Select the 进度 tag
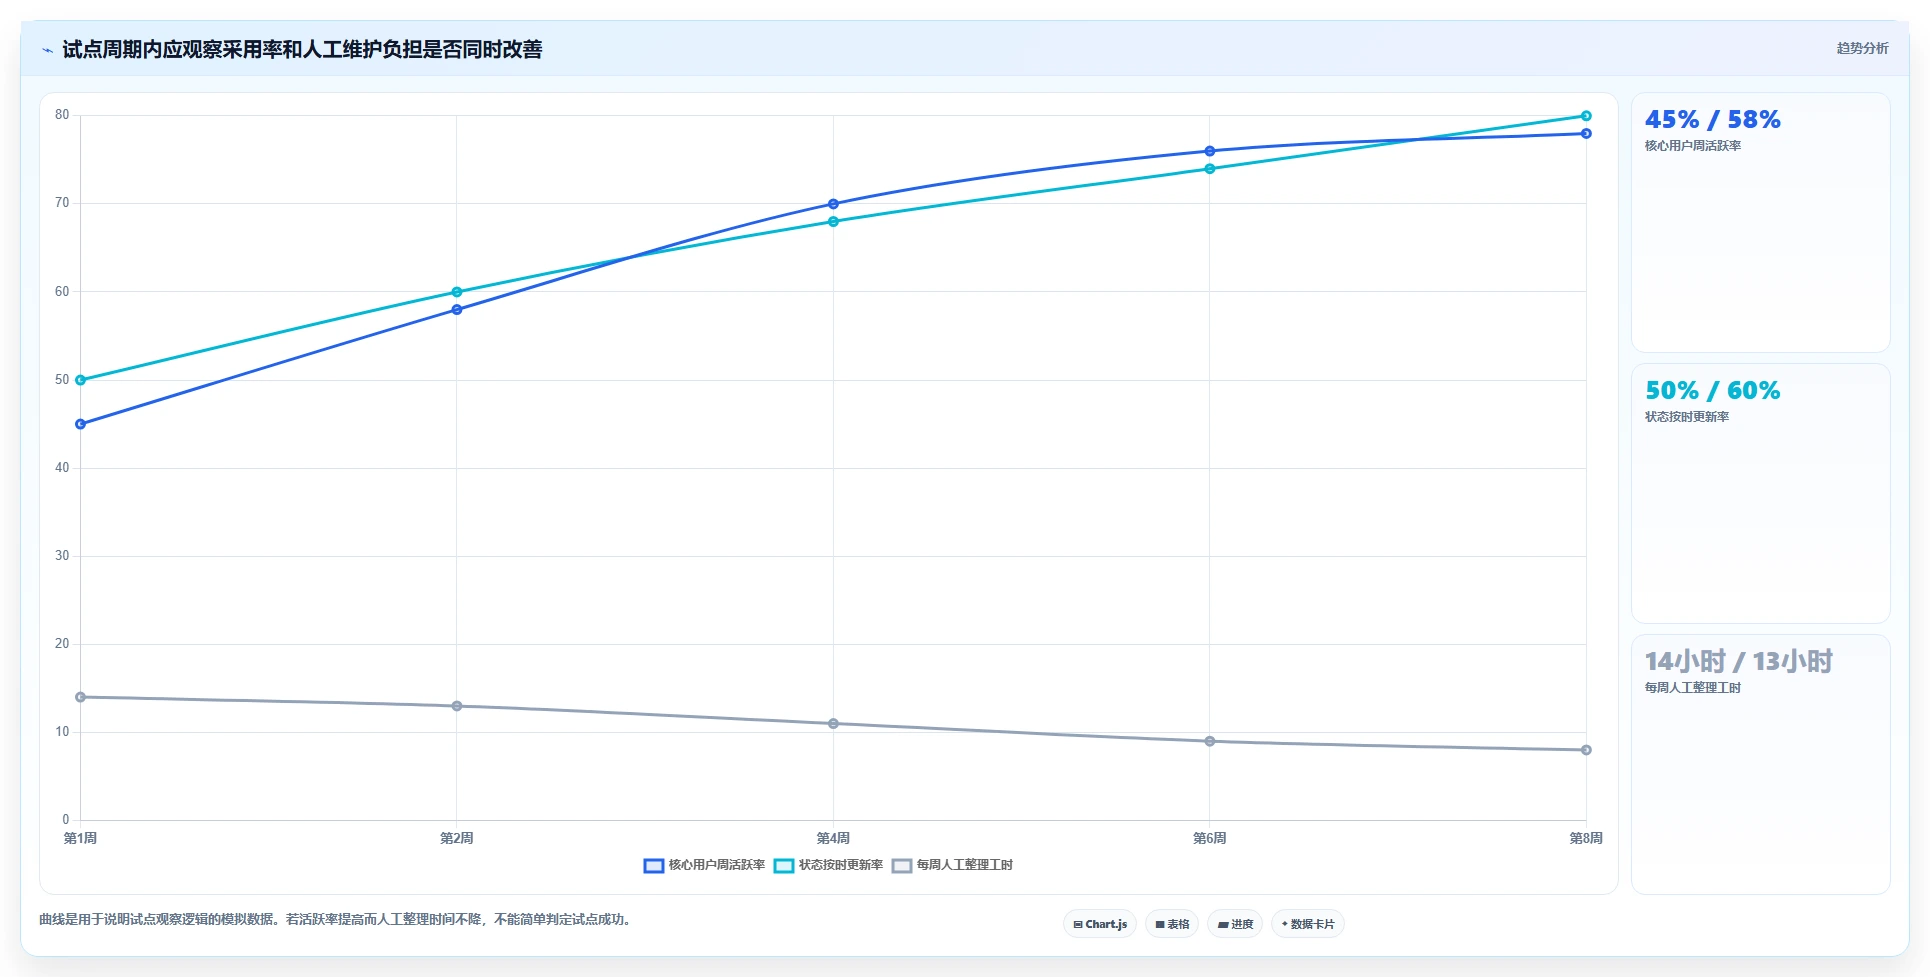This screenshot has width=1930, height=977. [1236, 924]
